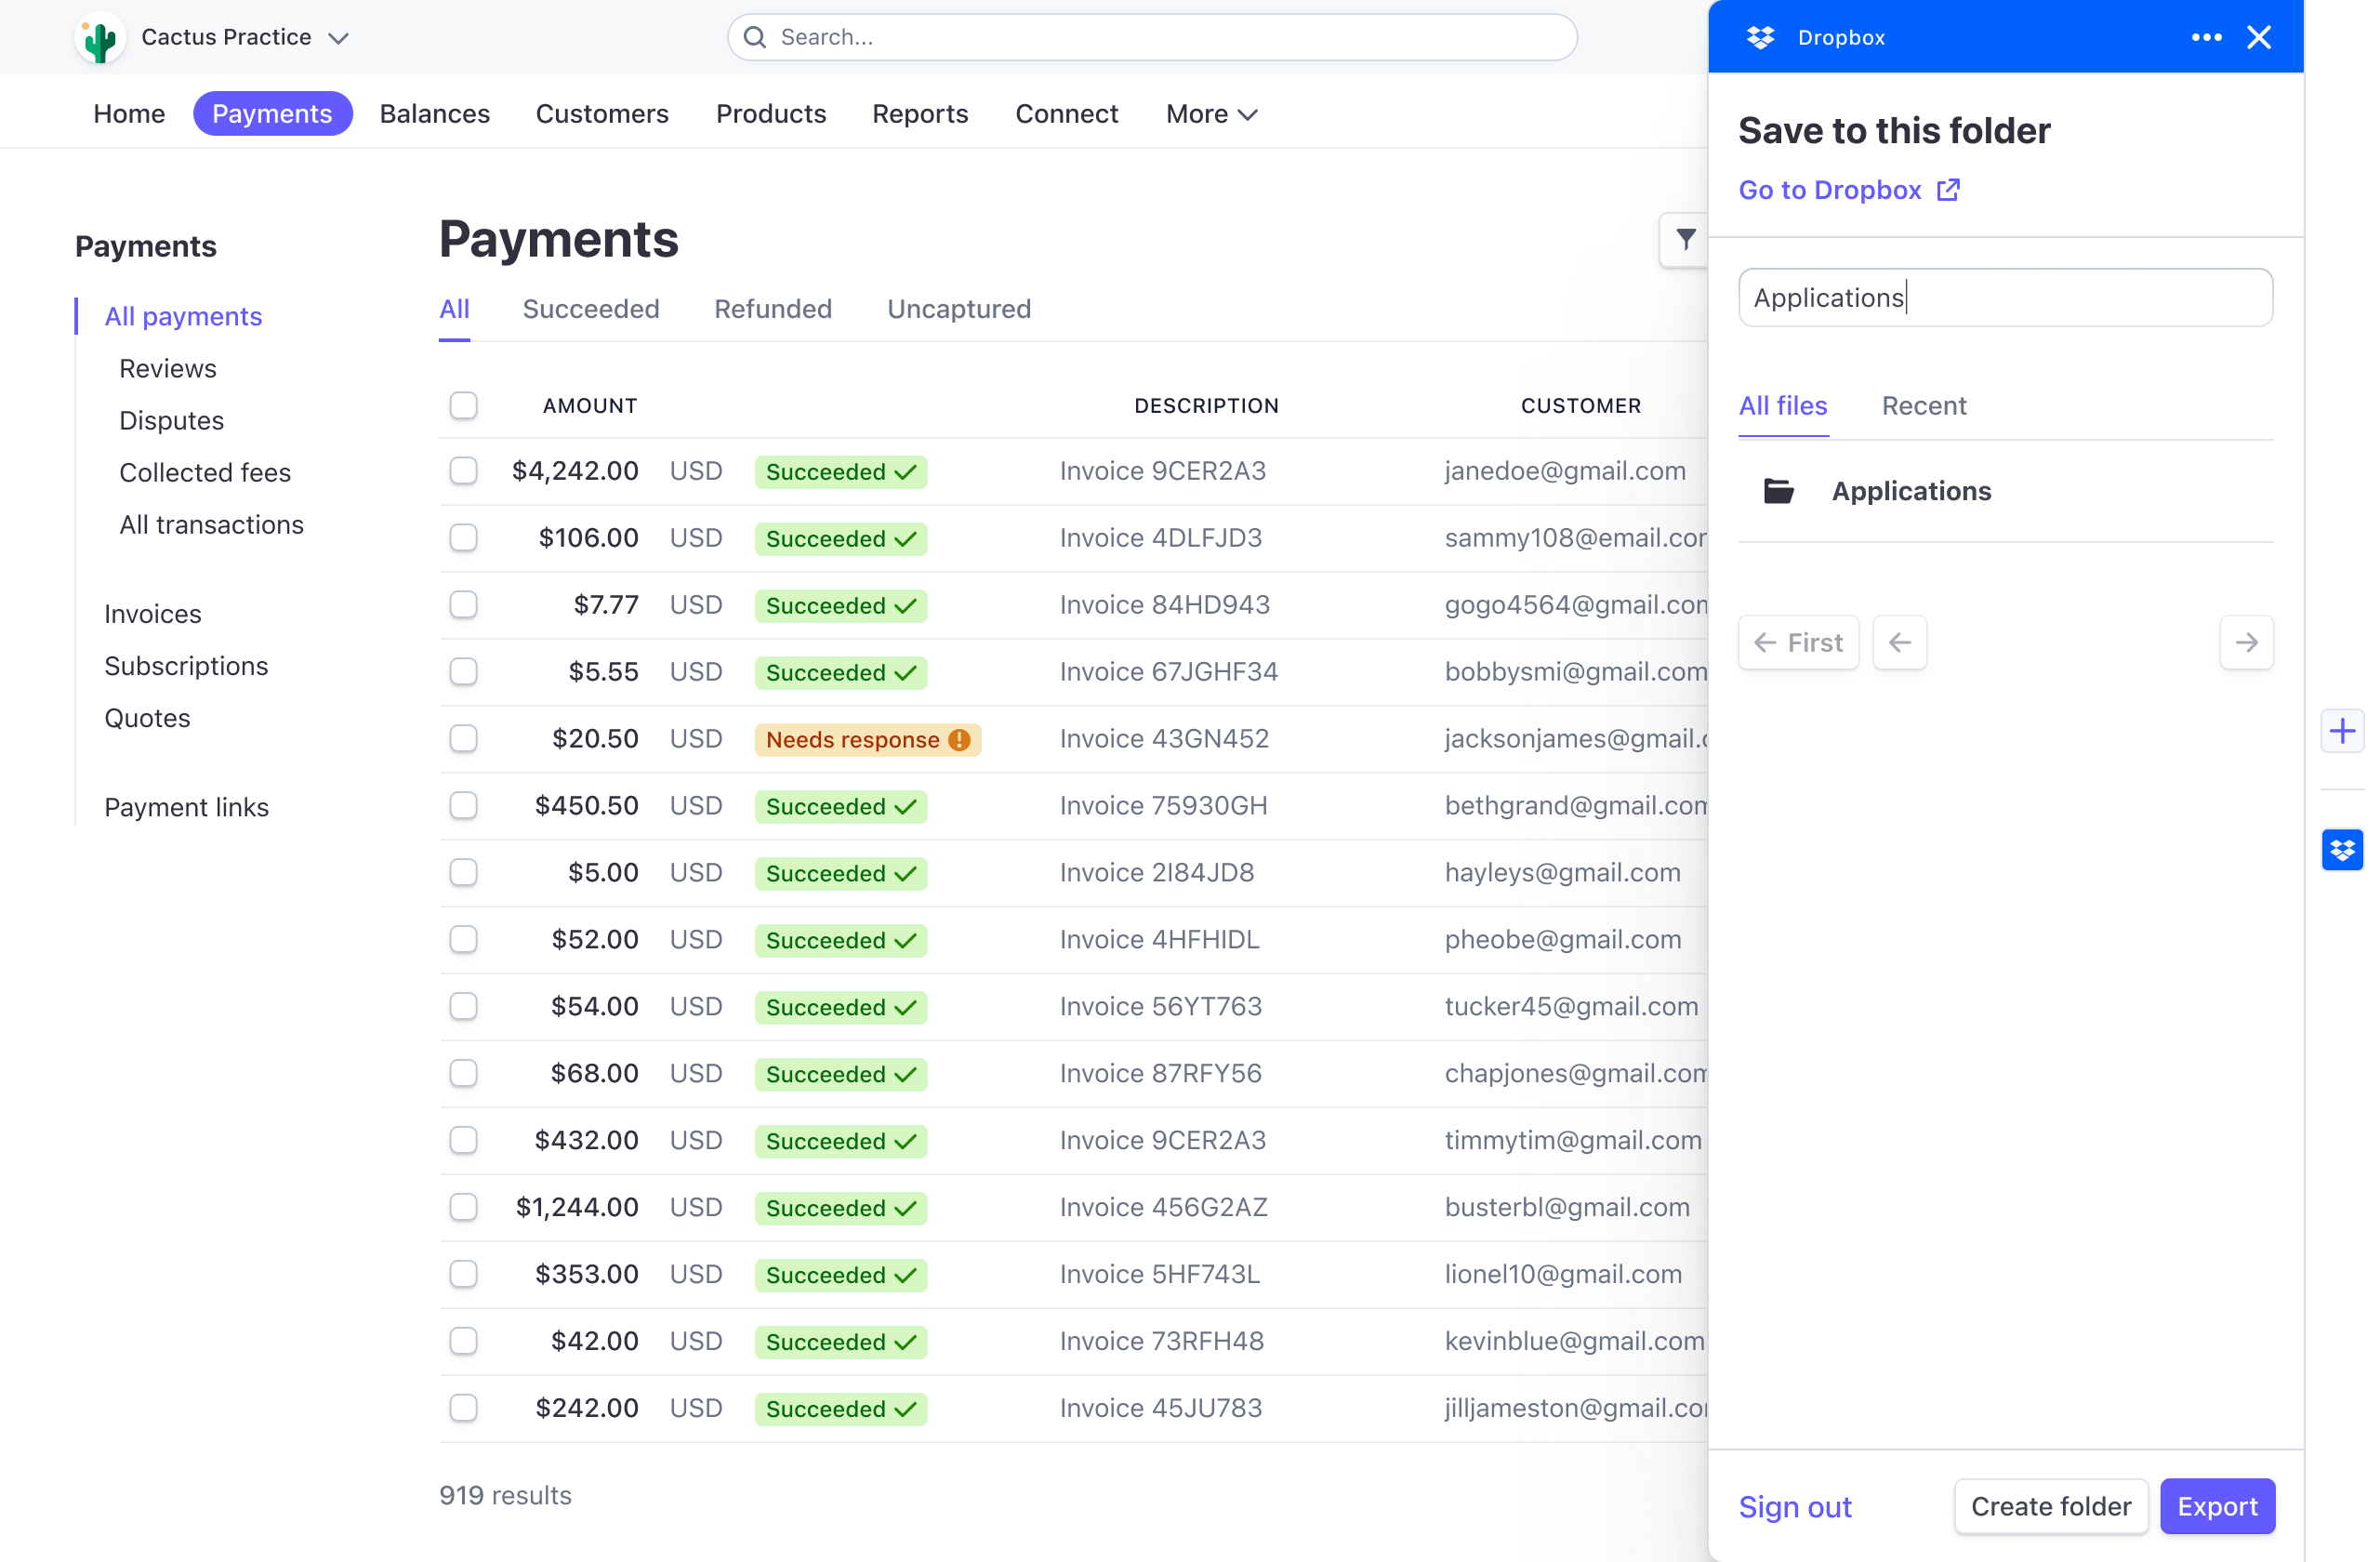Screen dimensions: 2380x1562
Task: Click the Export button
Action: [2217, 1506]
